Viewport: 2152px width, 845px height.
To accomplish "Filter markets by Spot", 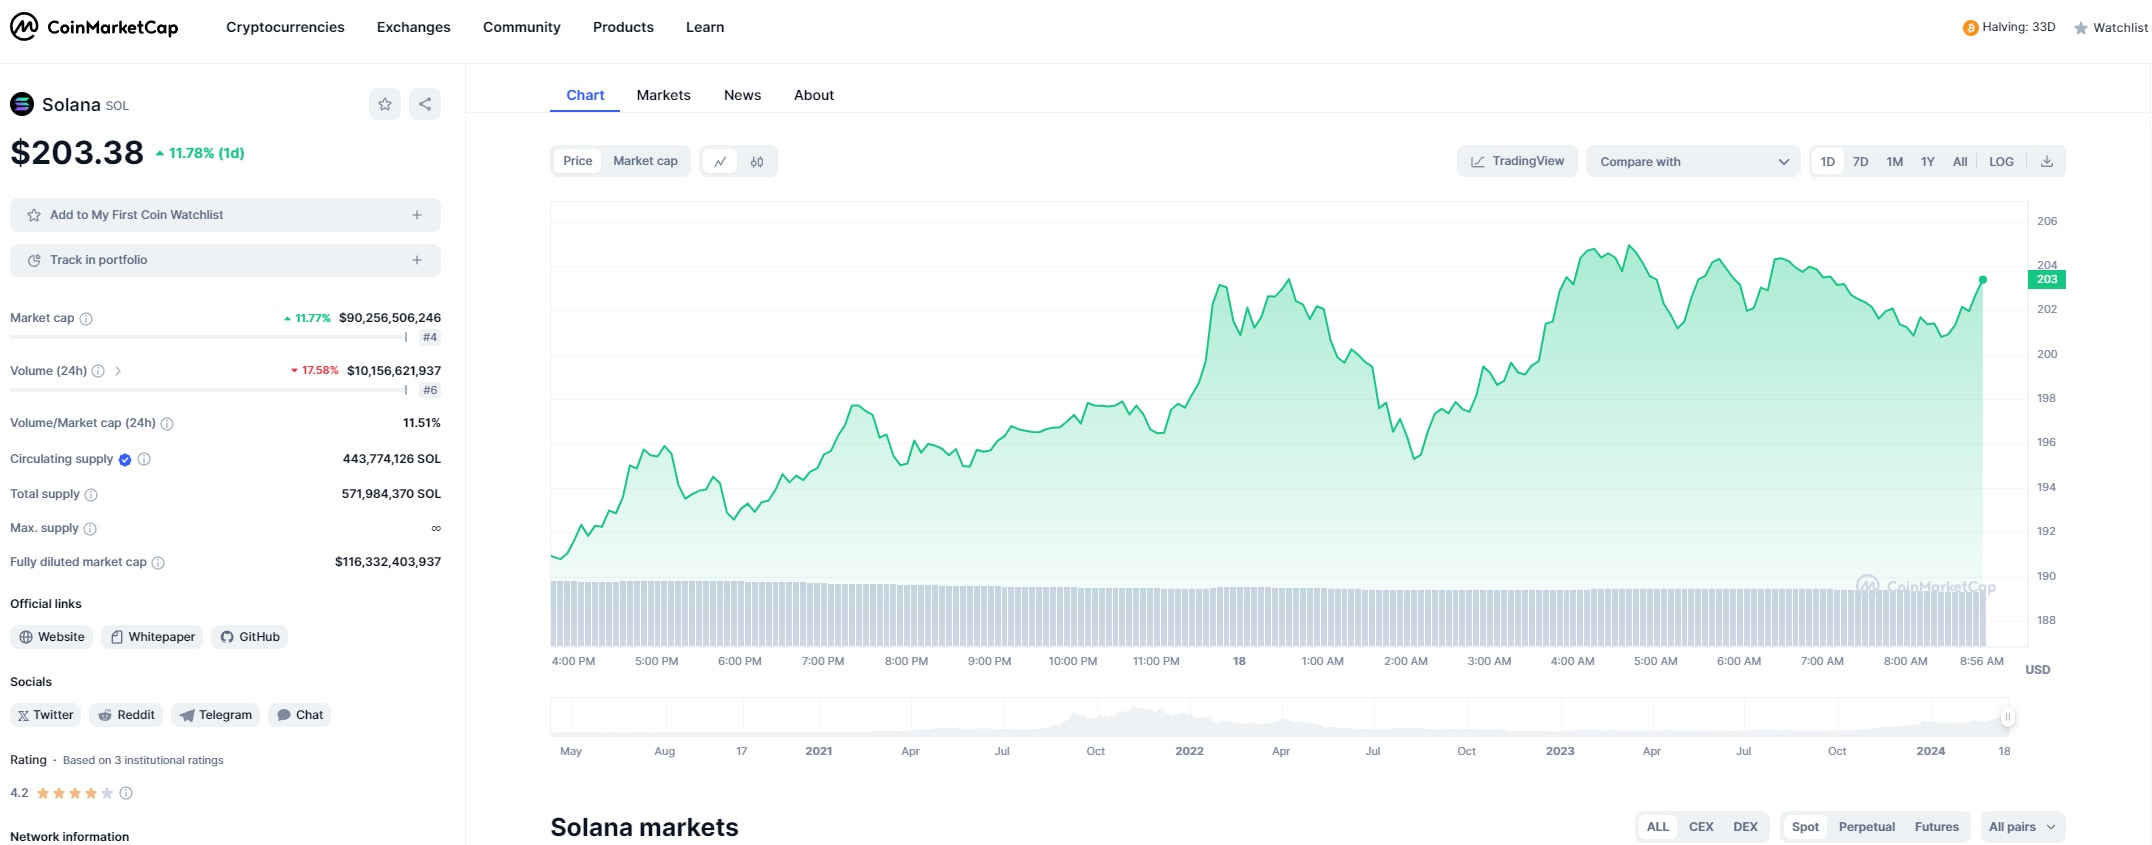I will [x=1805, y=827].
